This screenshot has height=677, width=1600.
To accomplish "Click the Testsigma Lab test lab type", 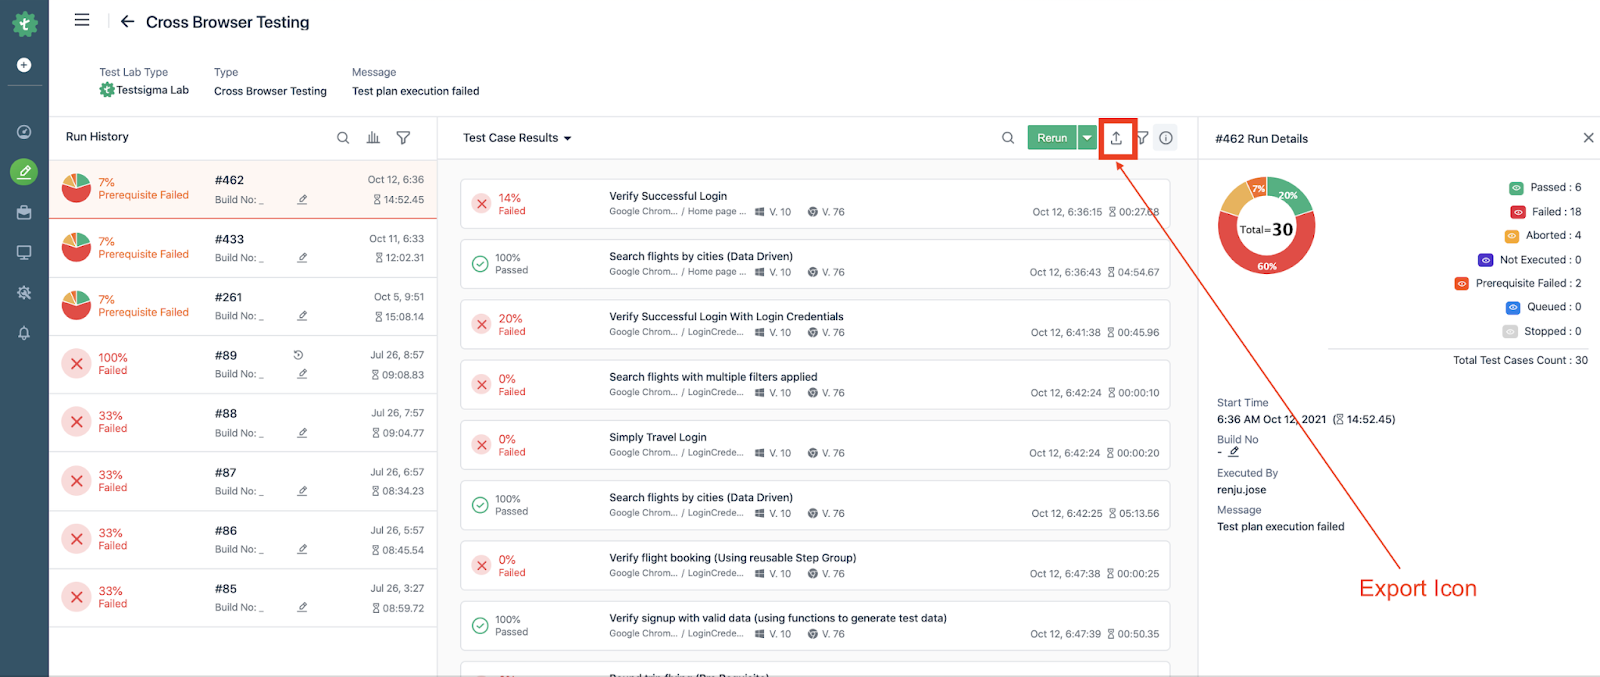I will pos(144,90).
